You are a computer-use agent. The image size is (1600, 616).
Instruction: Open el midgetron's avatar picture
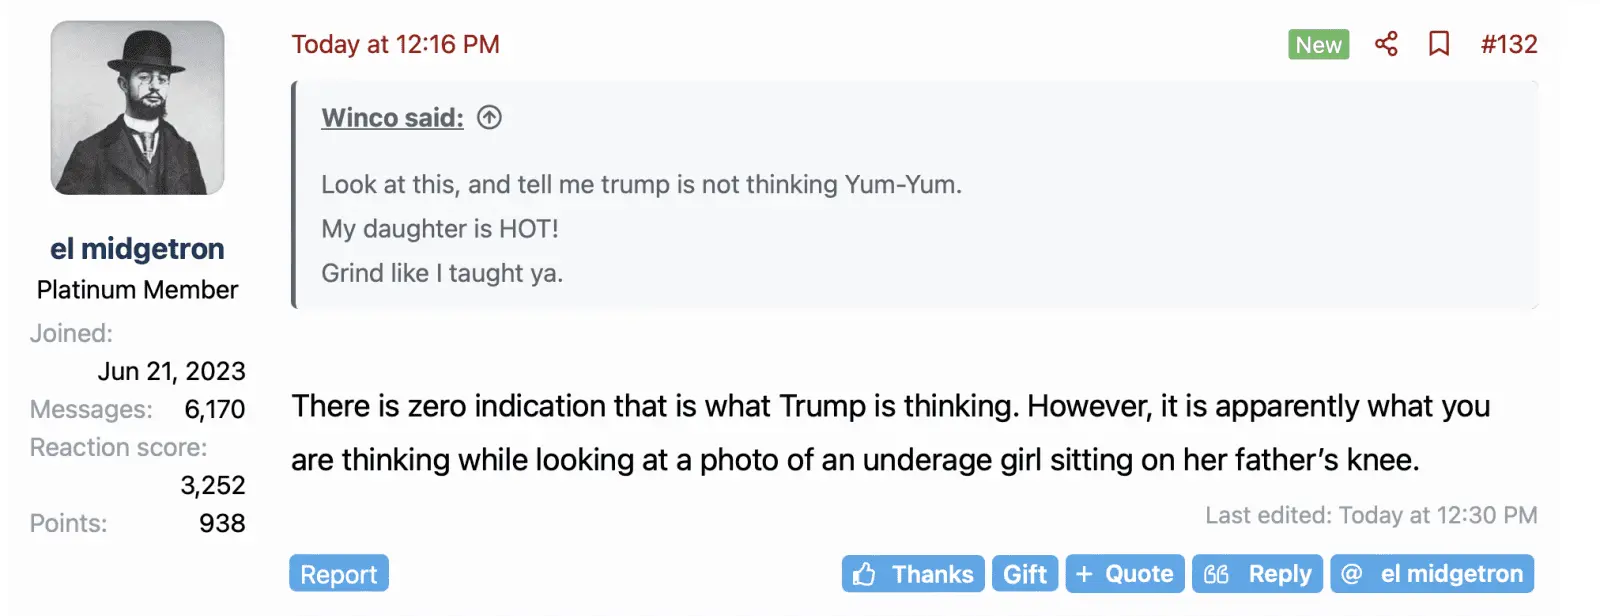138,108
